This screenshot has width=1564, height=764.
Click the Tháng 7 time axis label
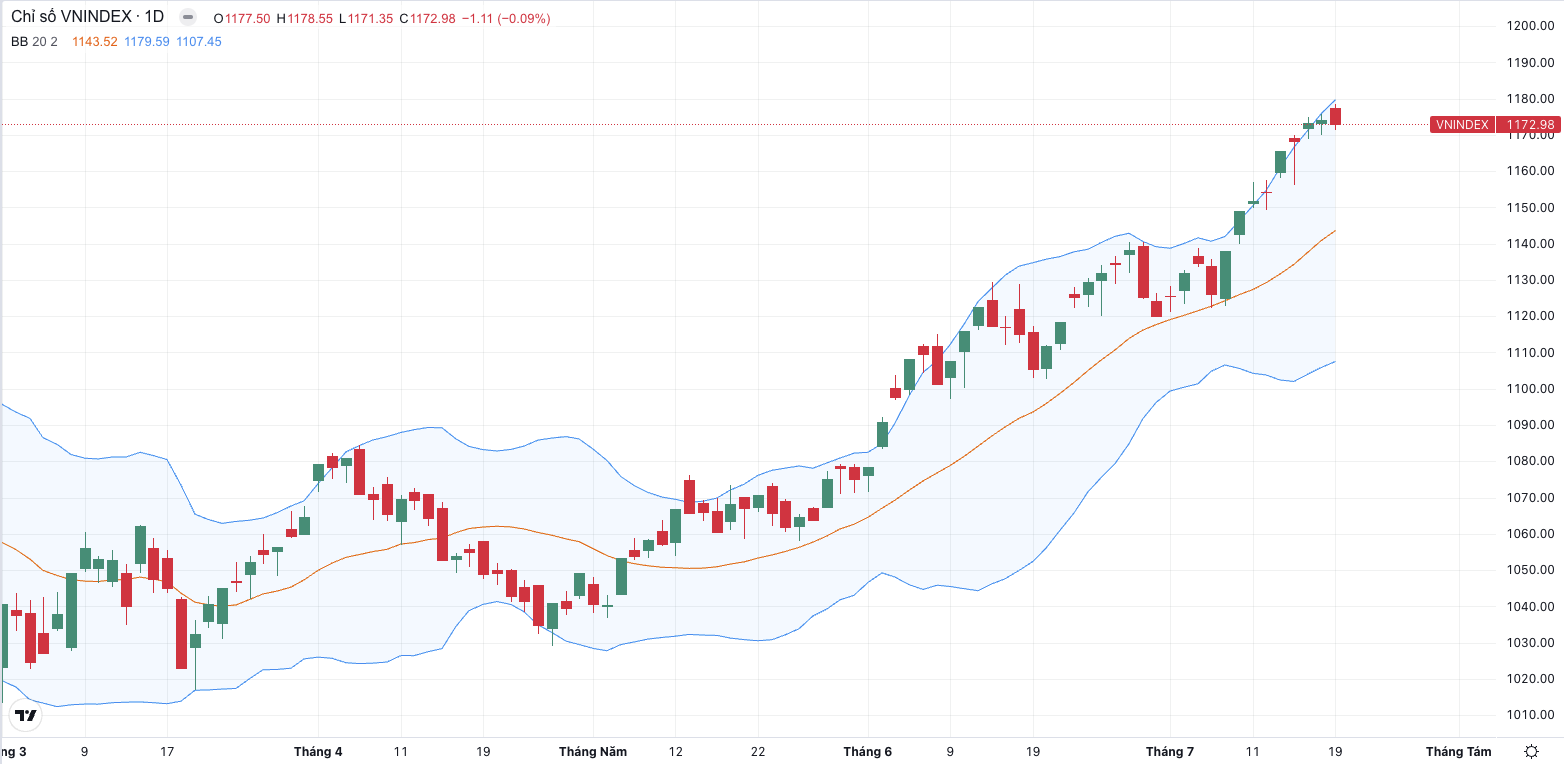[x=1169, y=752]
